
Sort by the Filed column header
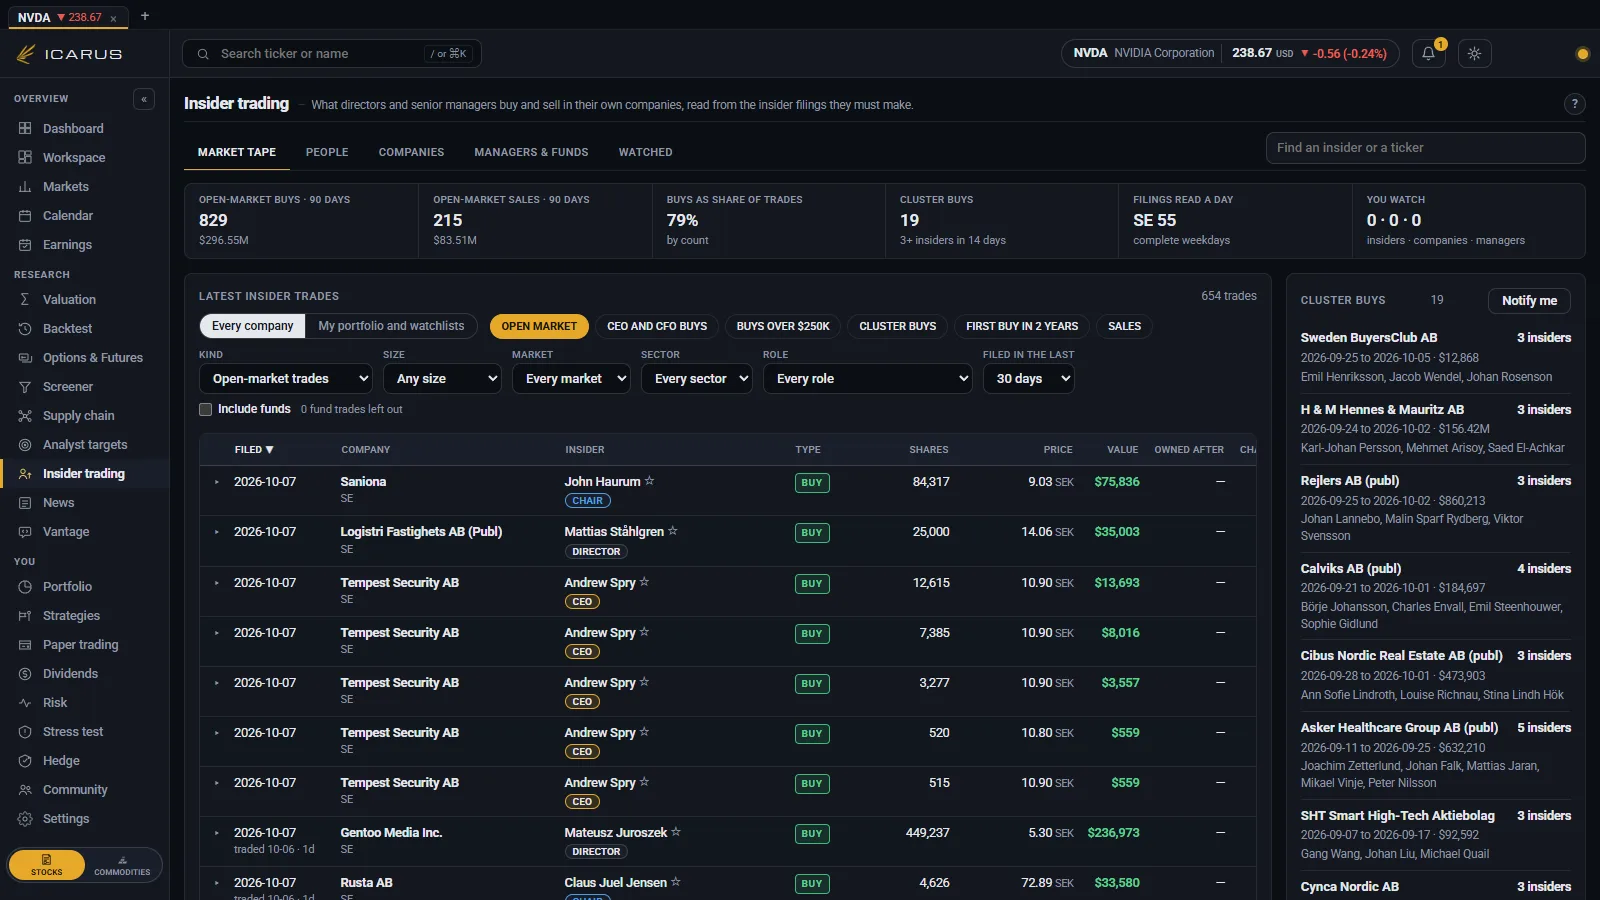(254, 450)
